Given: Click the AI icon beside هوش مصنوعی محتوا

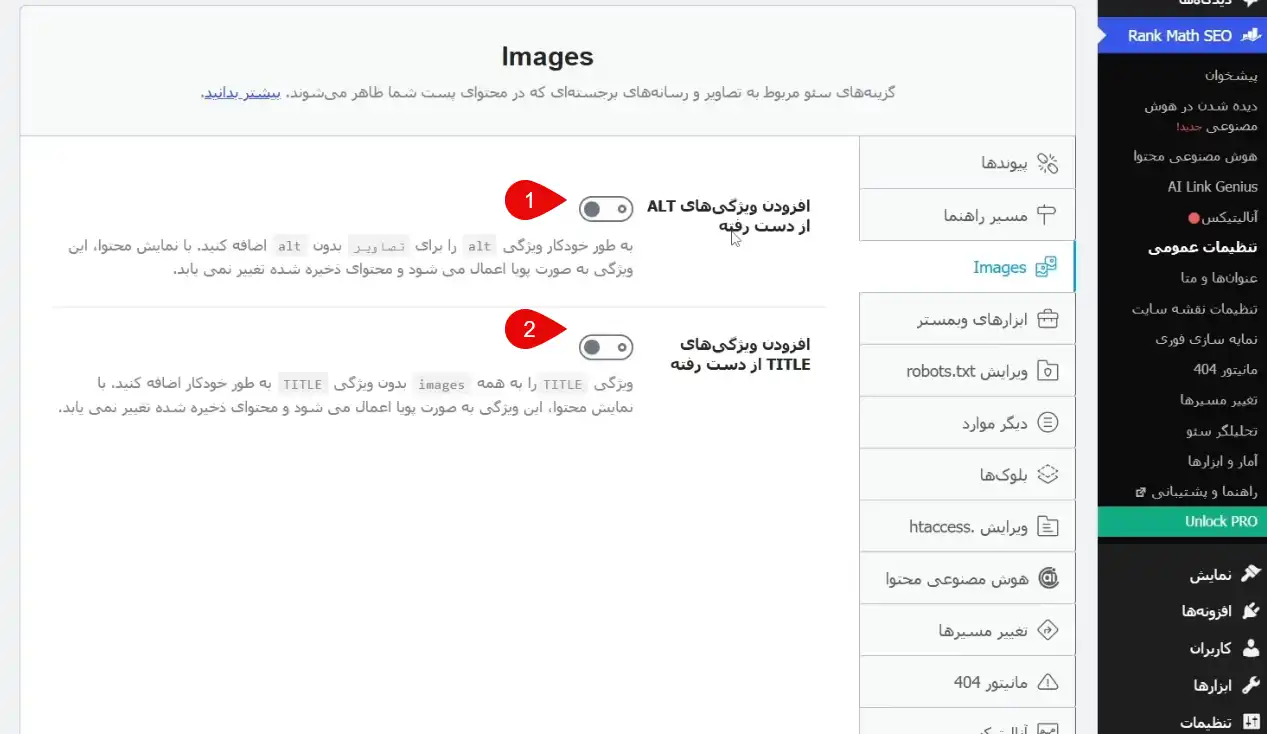Looking at the screenshot, I should pos(1047,578).
